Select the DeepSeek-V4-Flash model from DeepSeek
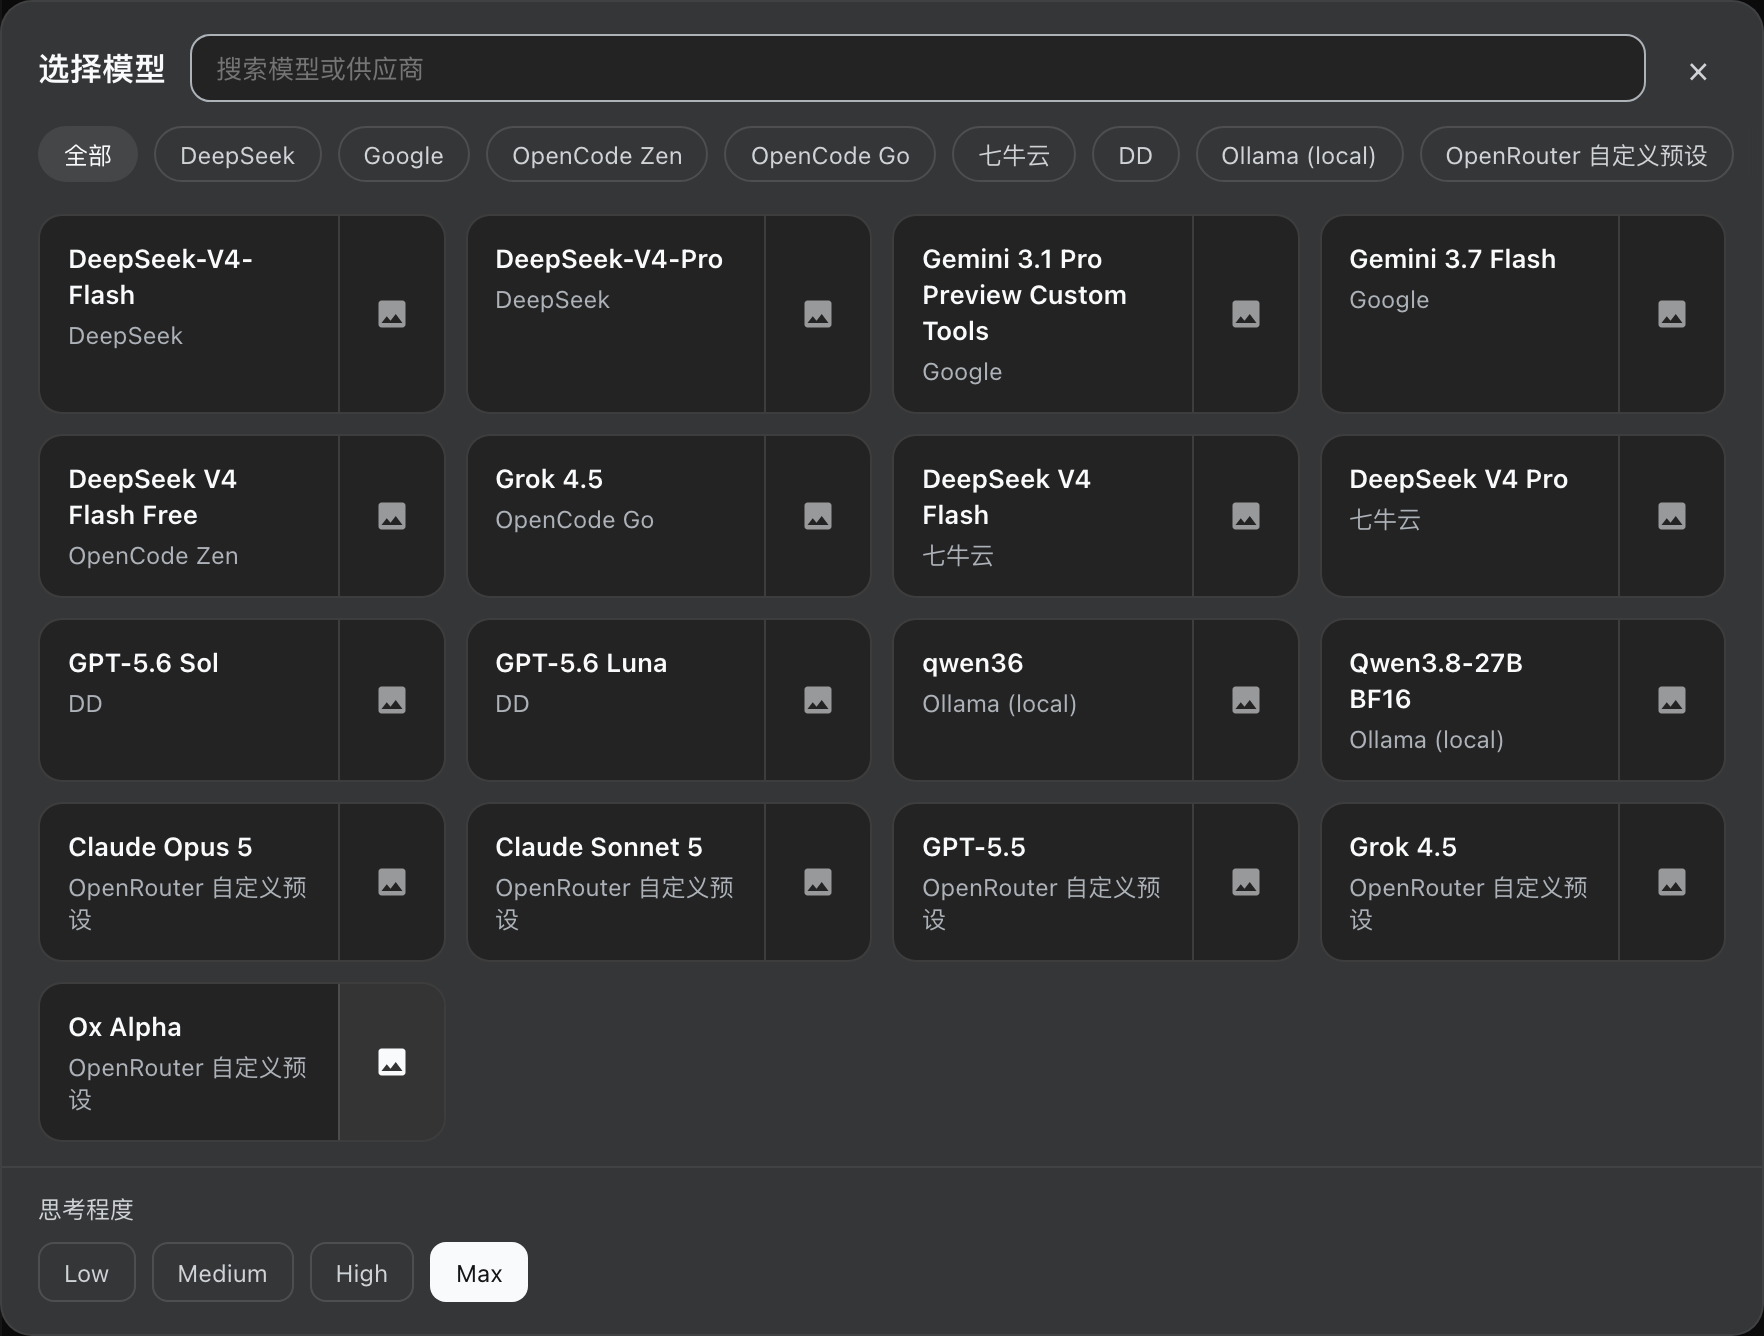 tap(189, 314)
